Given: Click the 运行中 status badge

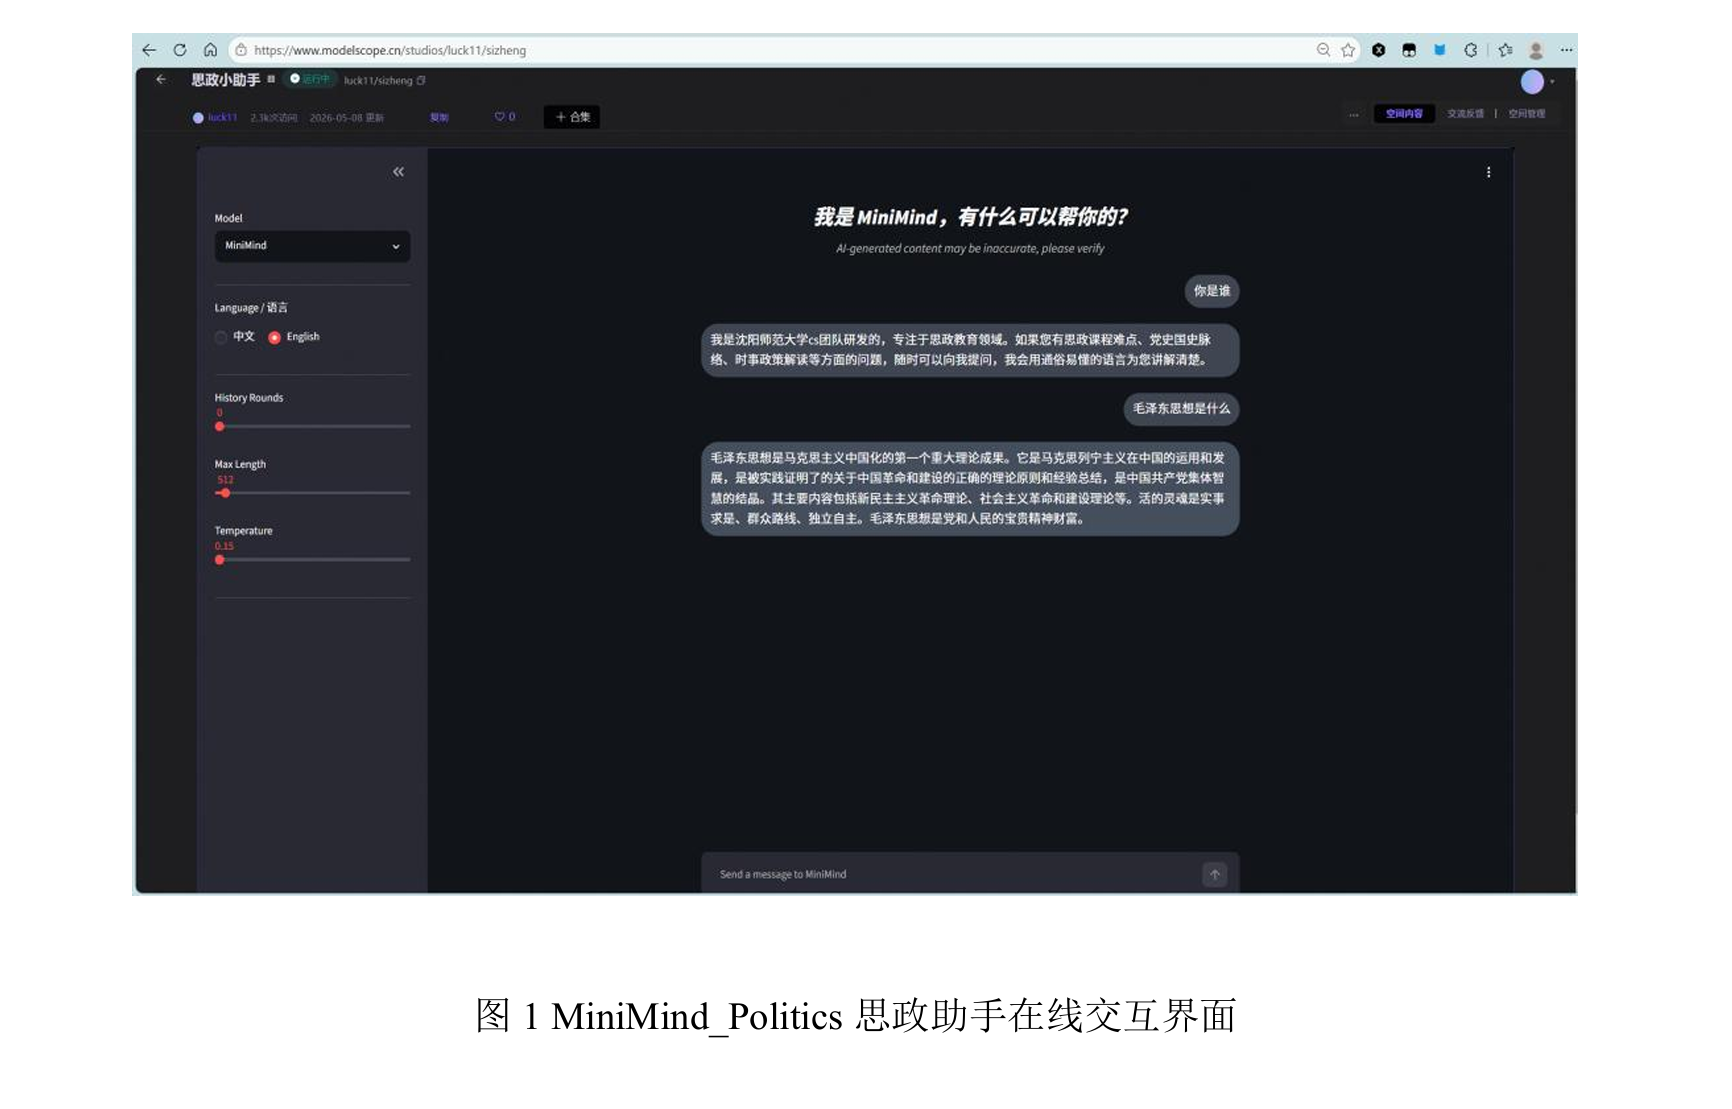Looking at the screenshot, I should click(x=310, y=79).
